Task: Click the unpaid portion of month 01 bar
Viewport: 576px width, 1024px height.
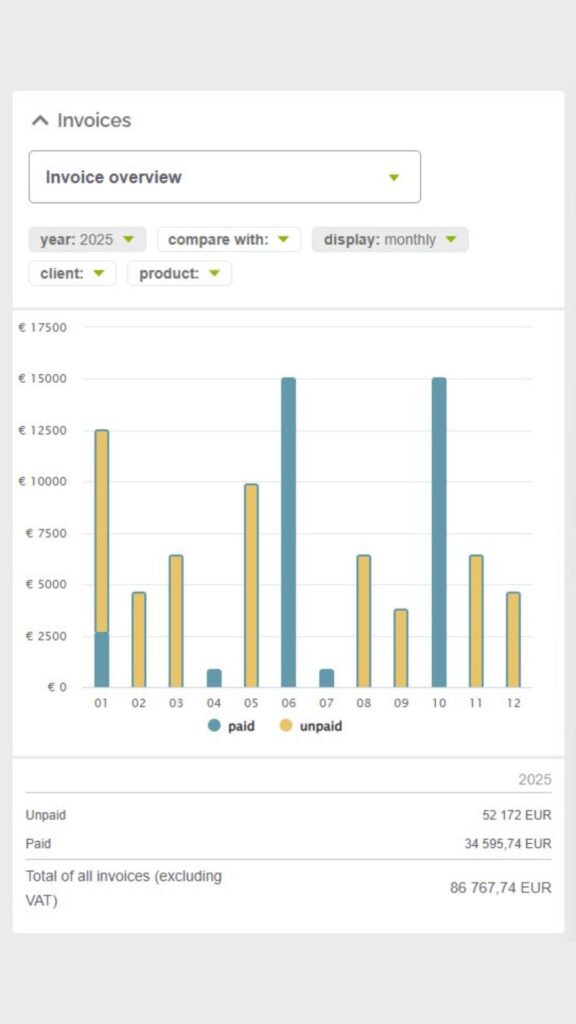Action: tap(102, 531)
